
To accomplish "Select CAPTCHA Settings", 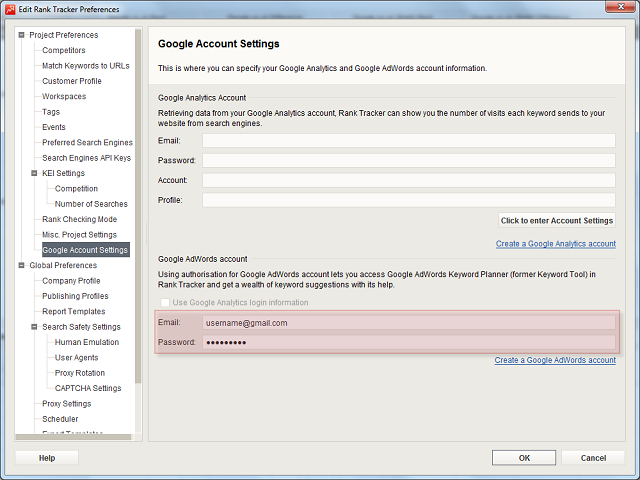I will coord(88,388).
